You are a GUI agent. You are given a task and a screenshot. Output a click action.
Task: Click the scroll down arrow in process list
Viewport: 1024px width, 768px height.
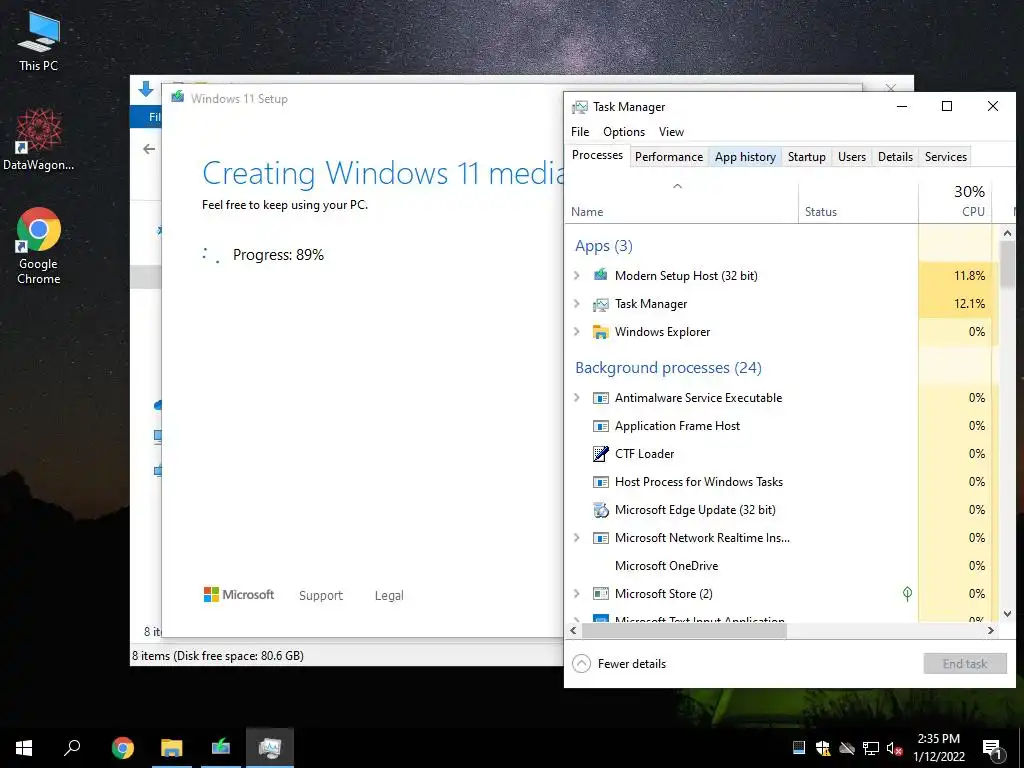(x=1007, y=614)
